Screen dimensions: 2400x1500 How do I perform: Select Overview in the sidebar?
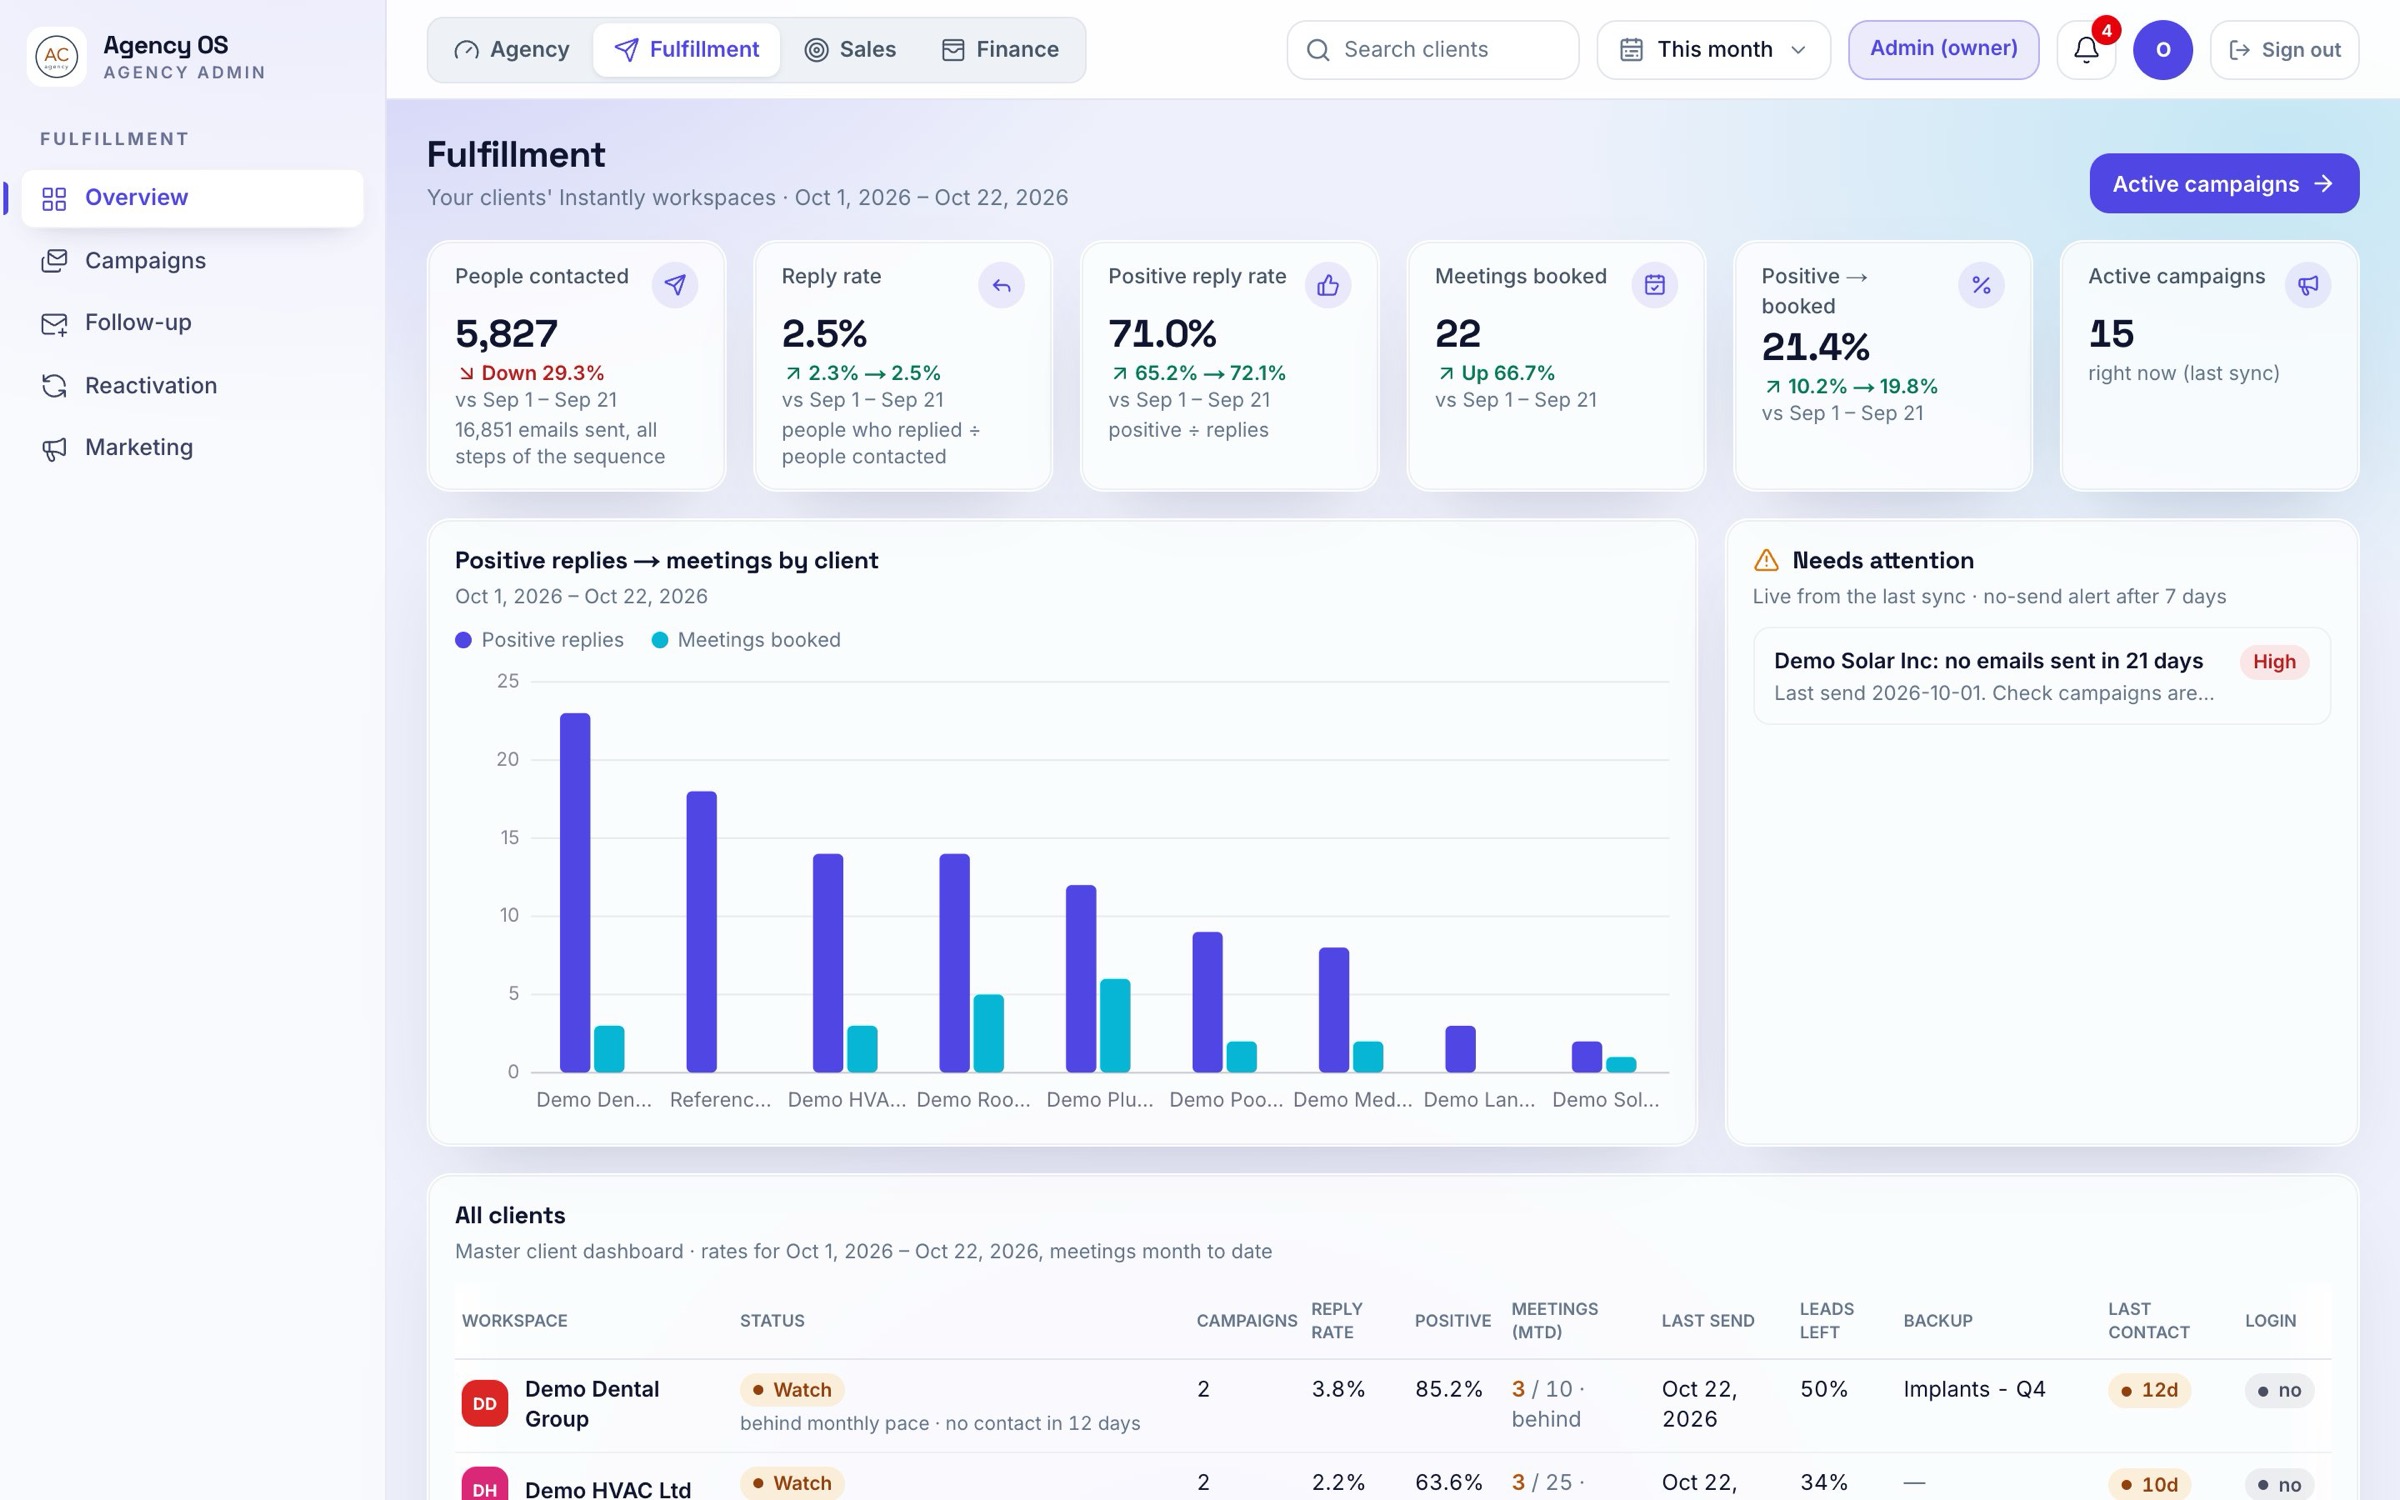click(x=192, y=198)
